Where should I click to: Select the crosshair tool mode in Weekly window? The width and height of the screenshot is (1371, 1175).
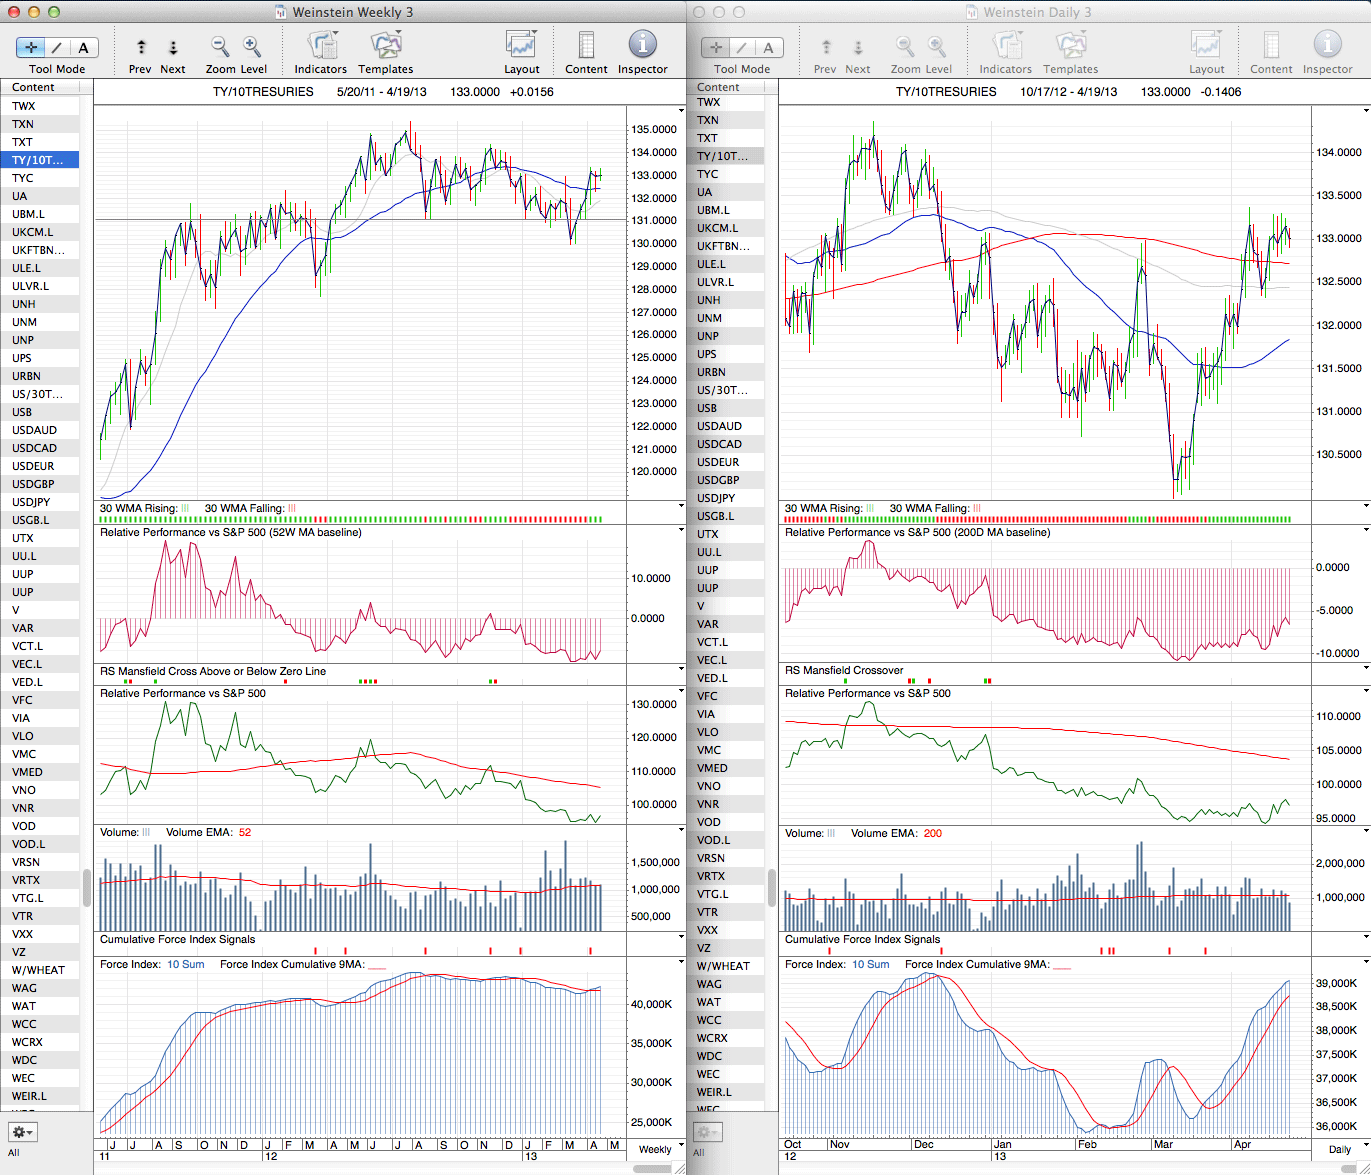(x=31, y=47)
